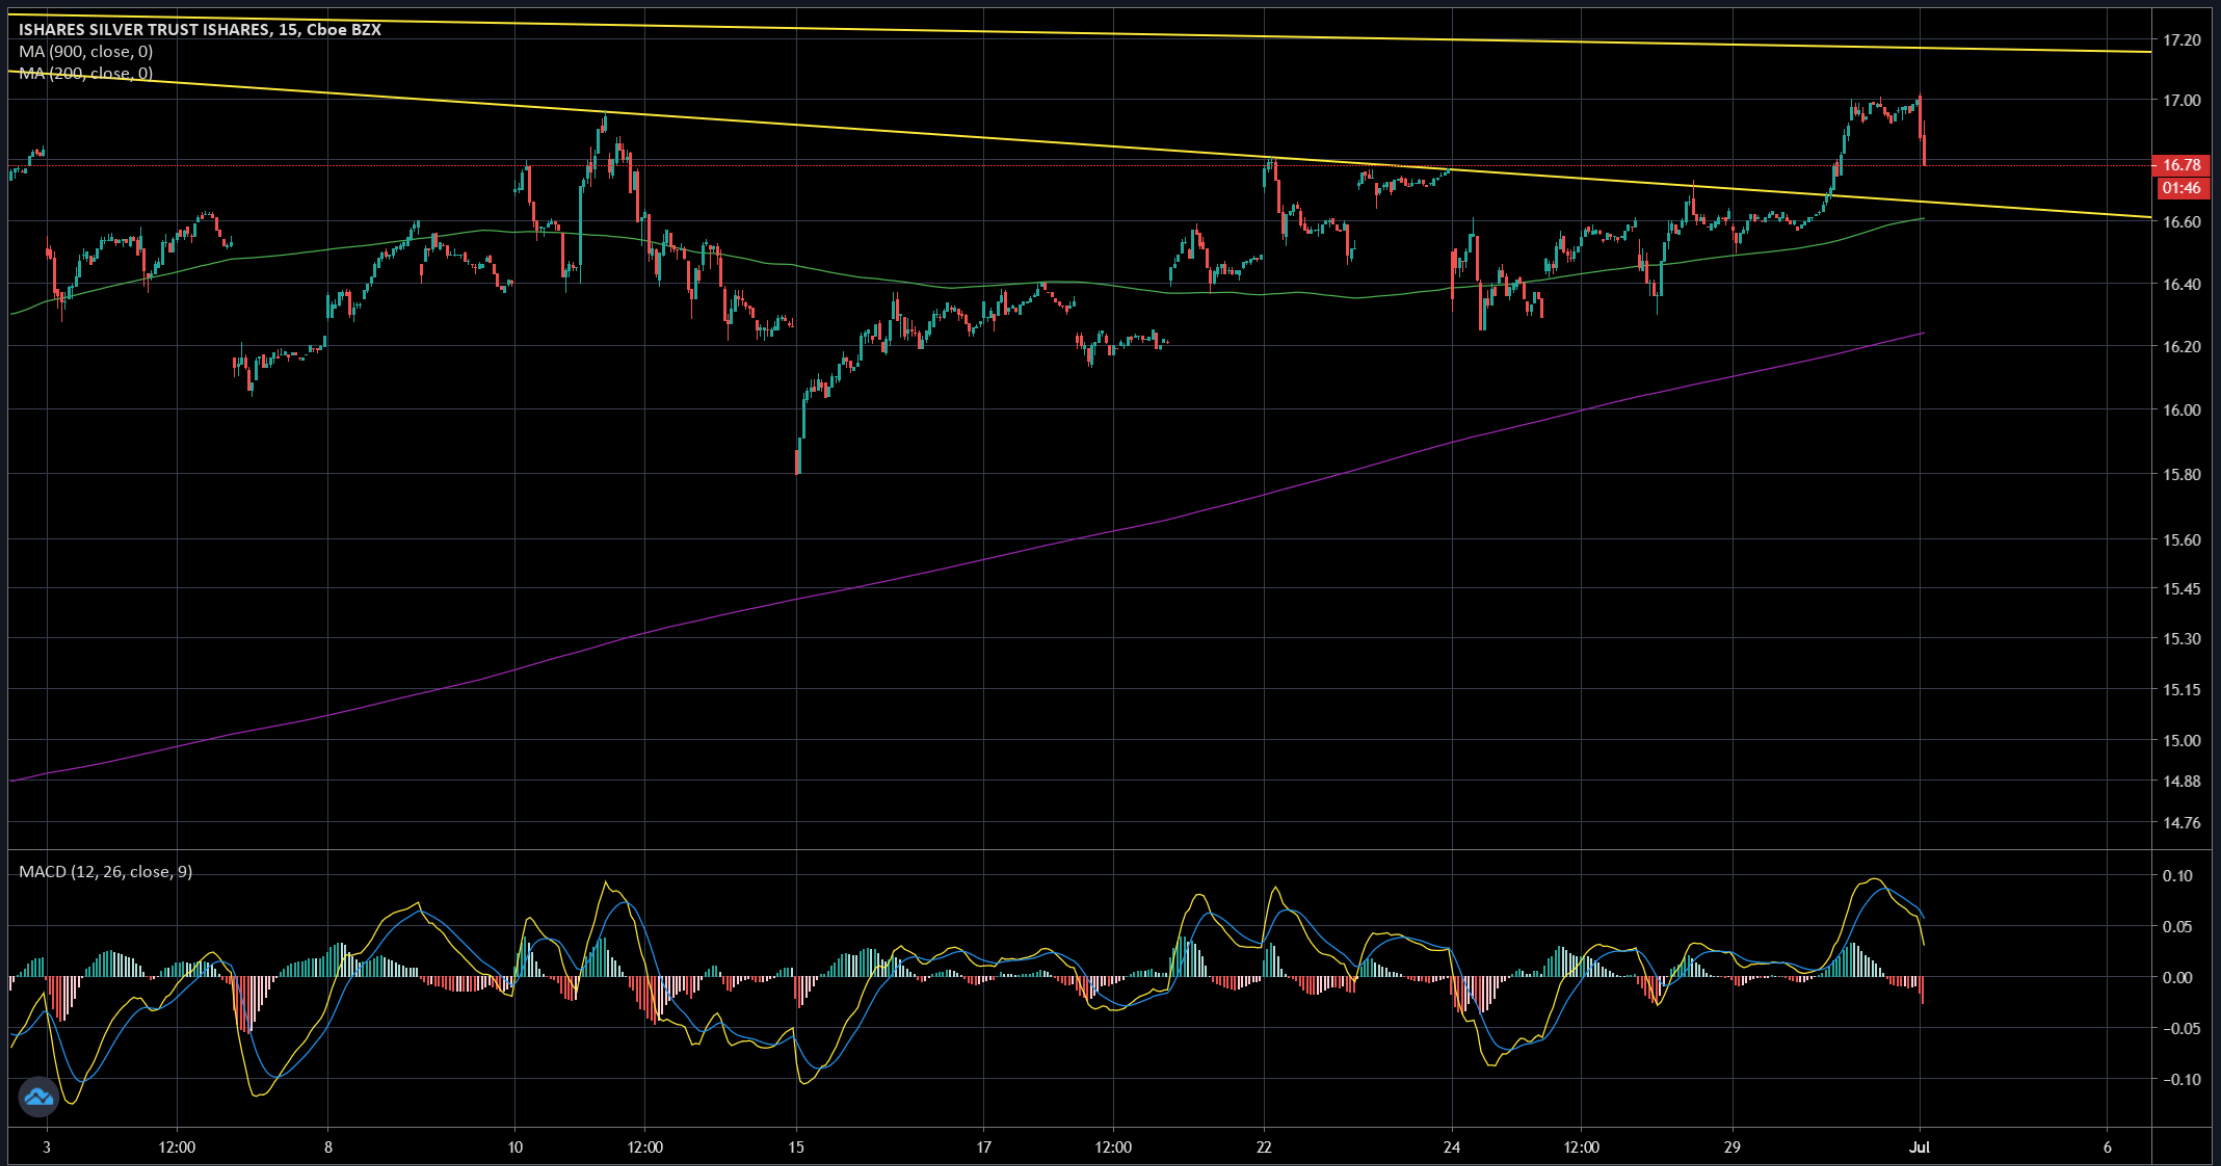Click the MACD 0.10 scale label
Image resolution: width=2221 pixels, height=1166 pixels.
tap(2177, 876)
